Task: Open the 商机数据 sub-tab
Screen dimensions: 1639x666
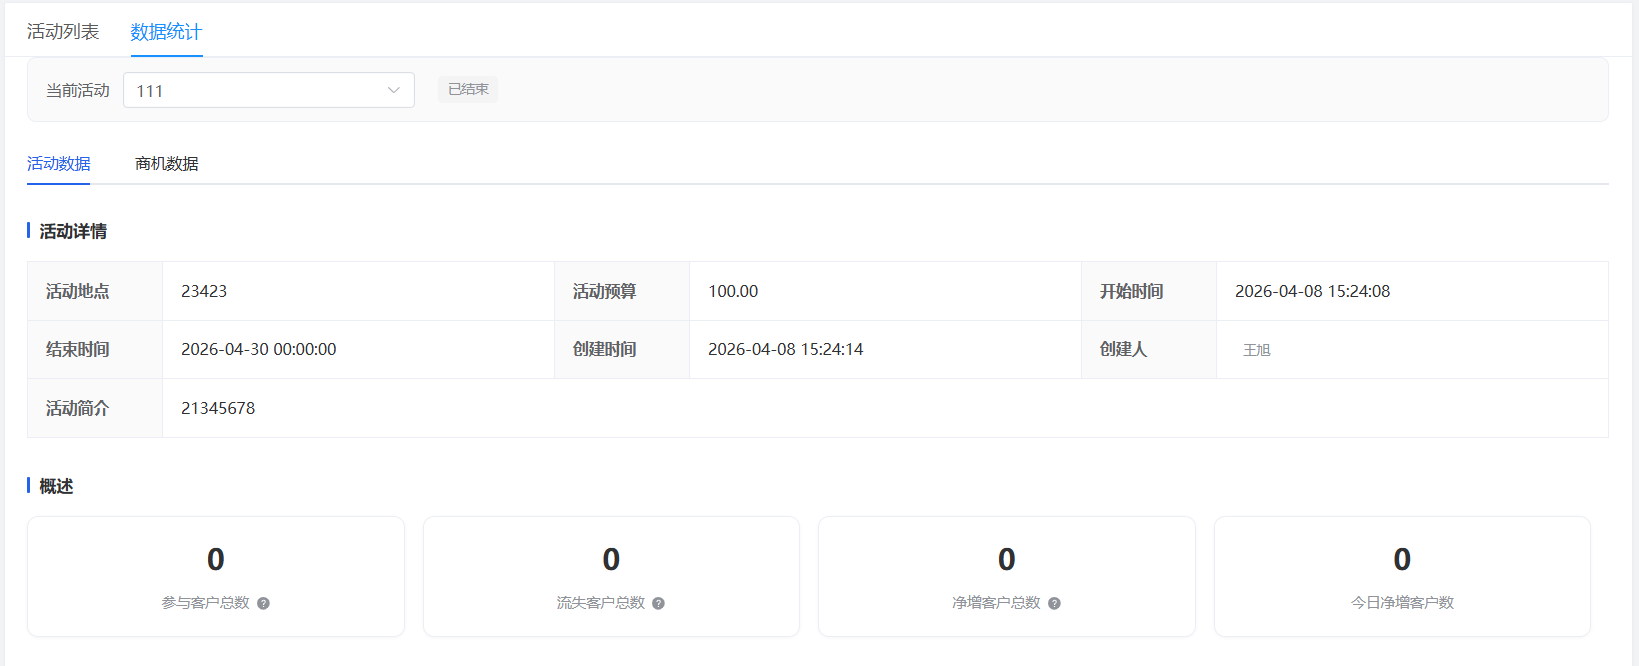Action: tap(167, 164)
